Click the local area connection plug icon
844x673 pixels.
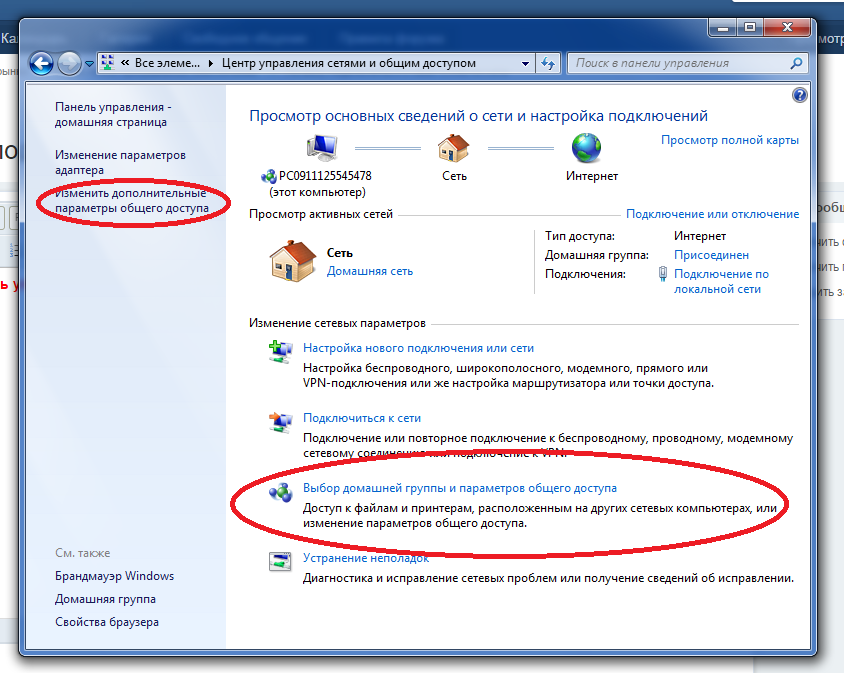663,274
